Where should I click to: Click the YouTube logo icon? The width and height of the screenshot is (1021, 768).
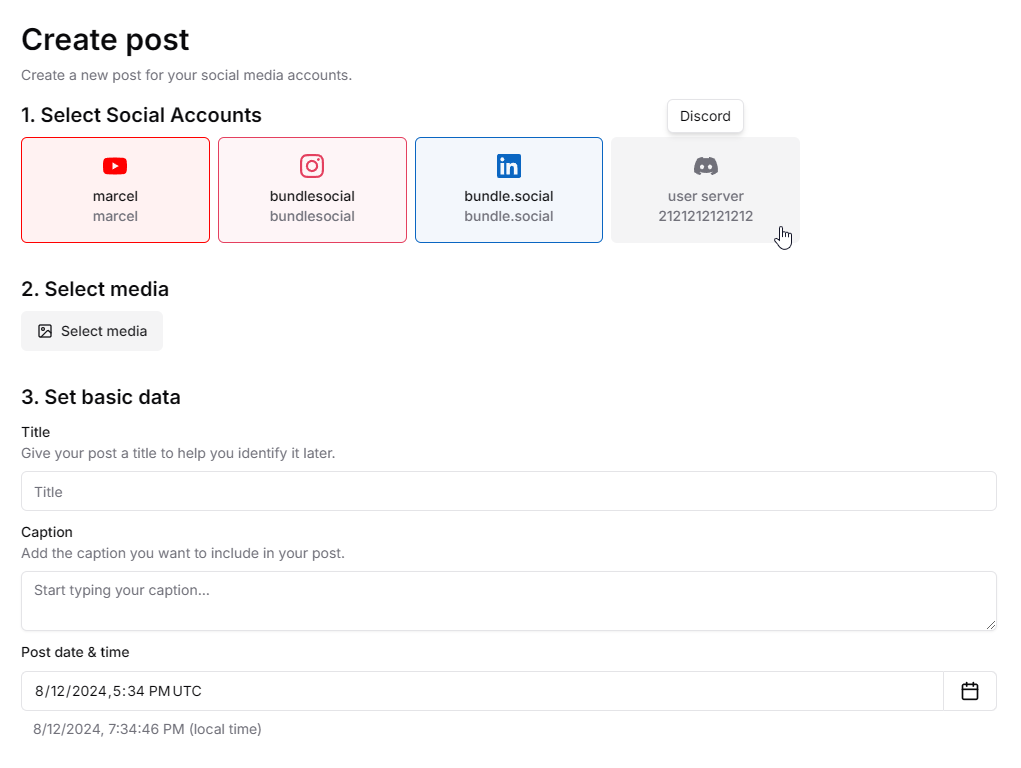tap(115, 166)
